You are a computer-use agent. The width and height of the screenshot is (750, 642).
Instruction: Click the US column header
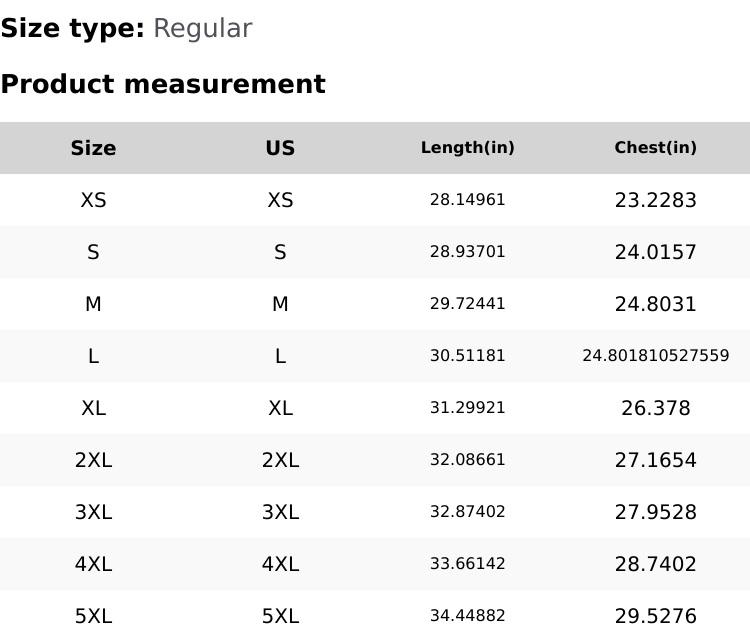pyautogui.click(x=280, y=148)
